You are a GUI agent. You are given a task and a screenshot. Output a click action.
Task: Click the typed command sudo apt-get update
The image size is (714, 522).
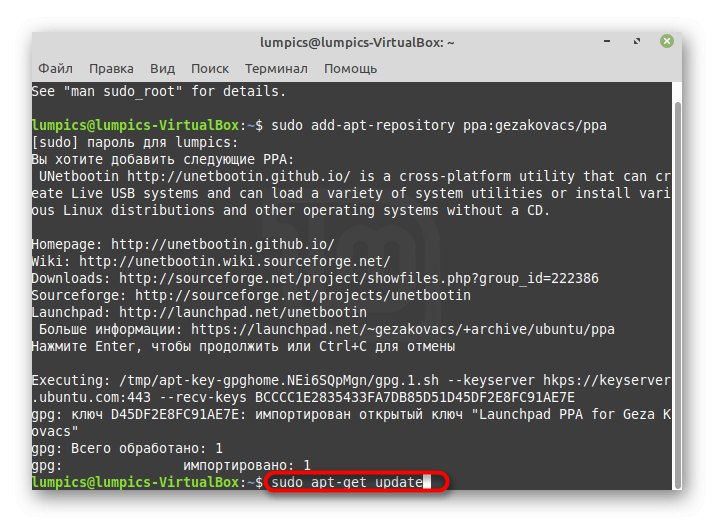[x=347, y=482]
